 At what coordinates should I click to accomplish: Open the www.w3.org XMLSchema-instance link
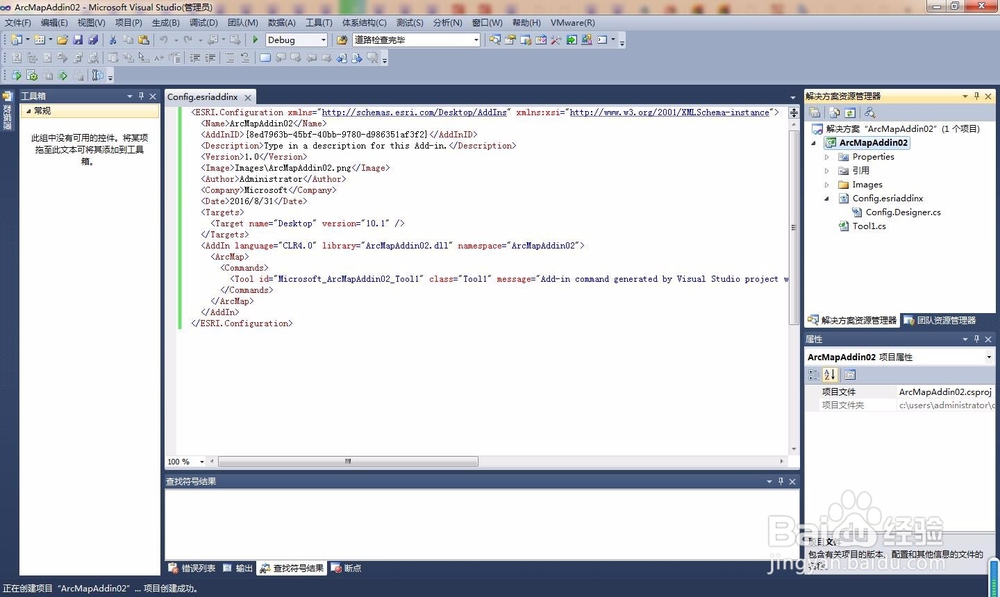tap(670, 112)
